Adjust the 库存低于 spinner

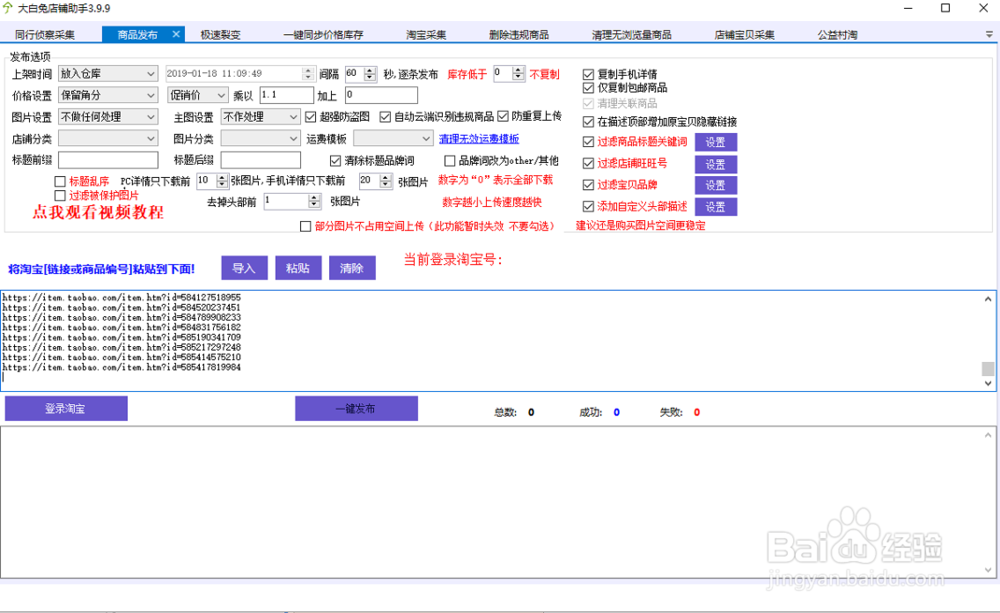click(518, 74)
